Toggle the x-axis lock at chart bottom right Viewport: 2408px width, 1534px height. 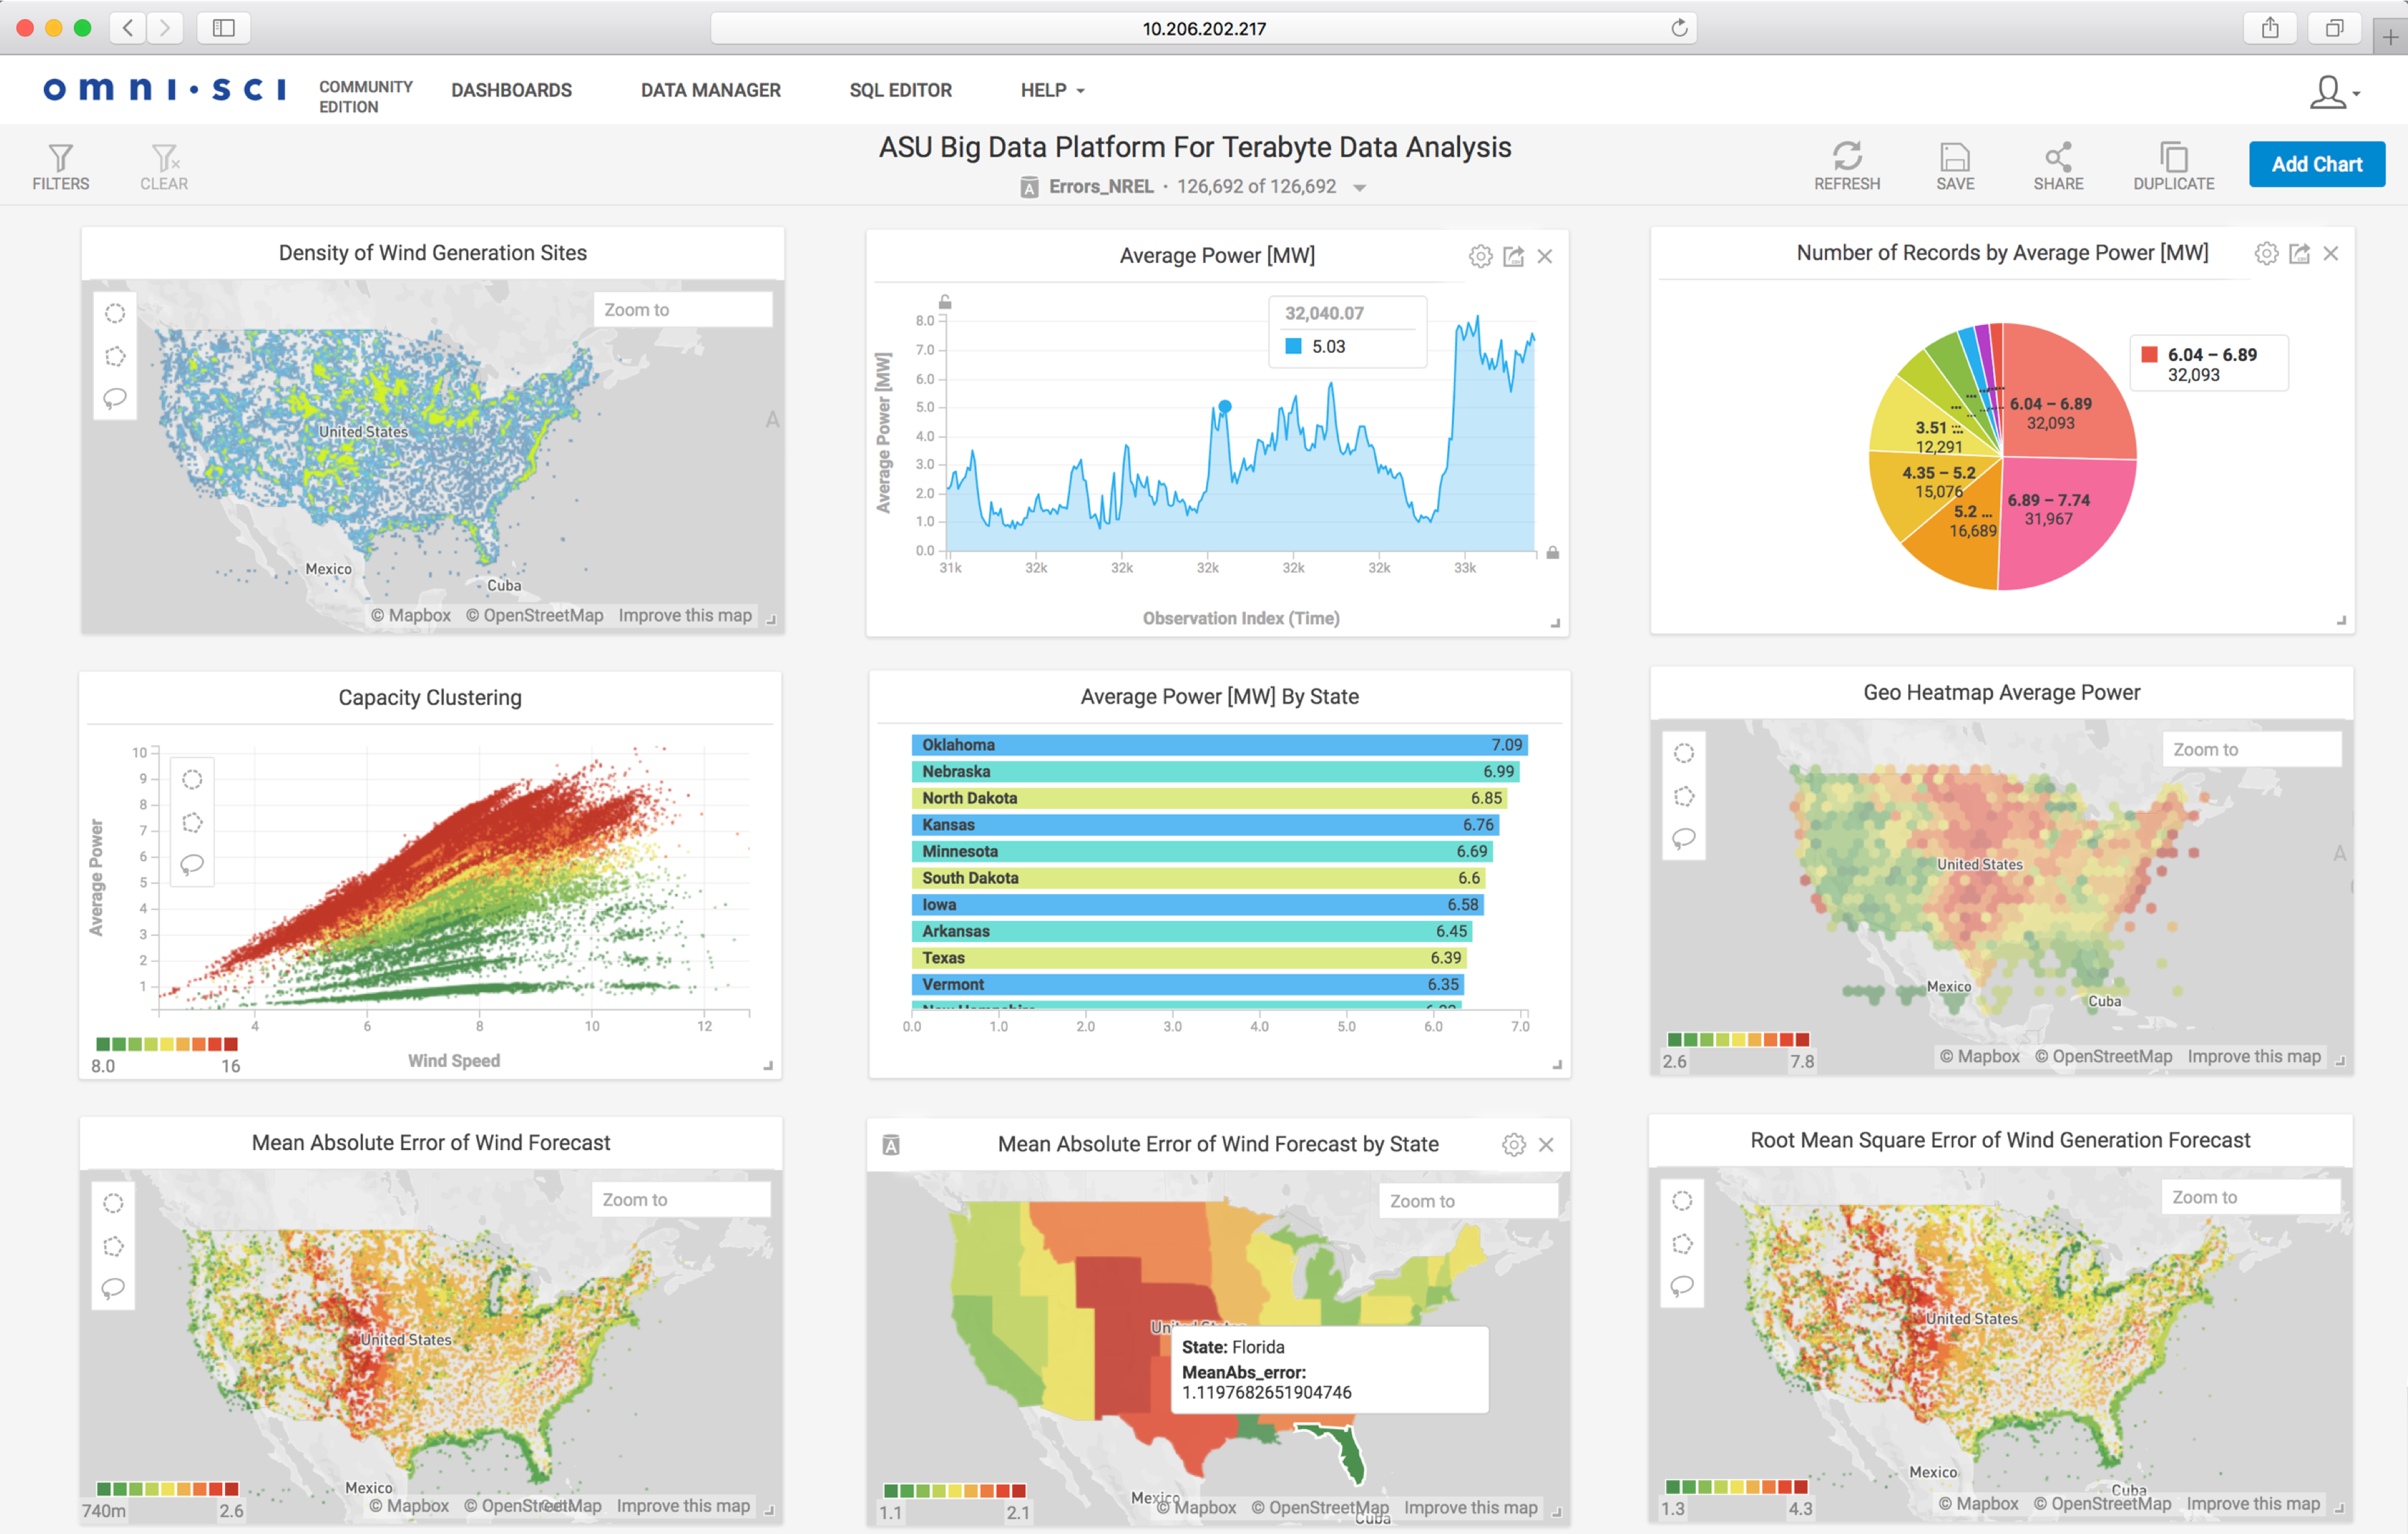tap(1552, 553)
